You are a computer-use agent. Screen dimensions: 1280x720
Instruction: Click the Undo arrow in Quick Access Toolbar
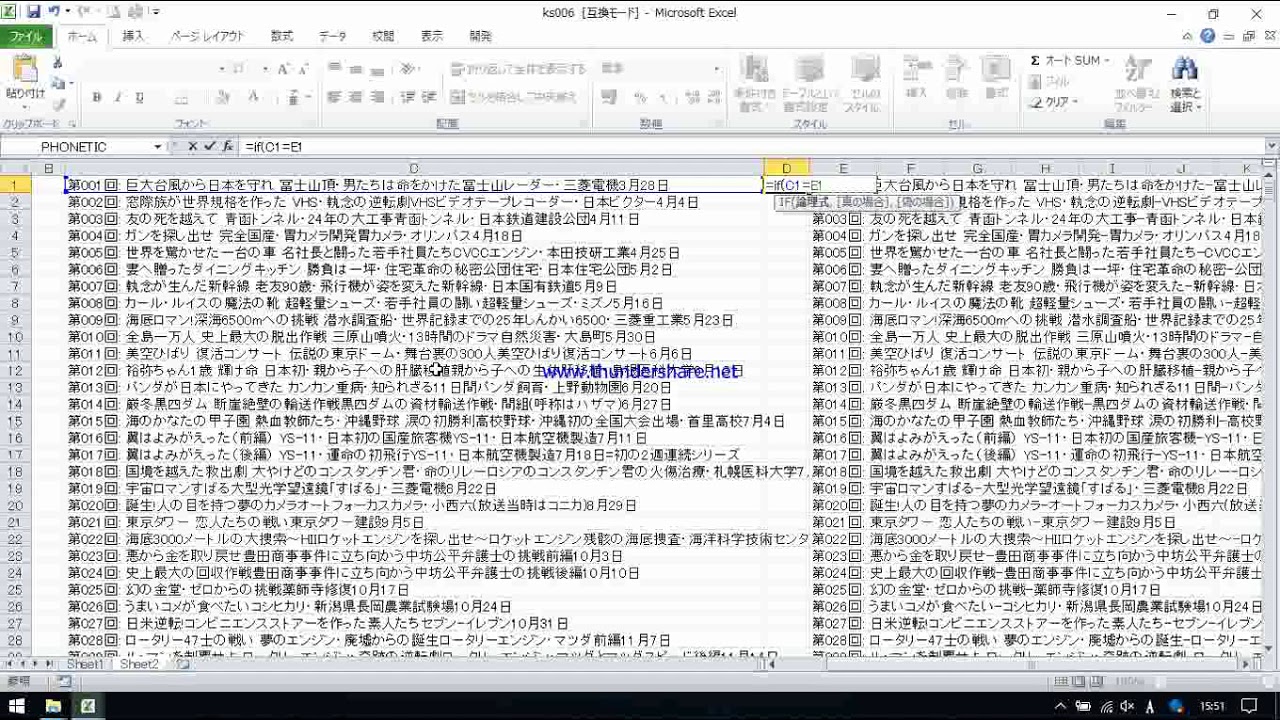[54, 13]
